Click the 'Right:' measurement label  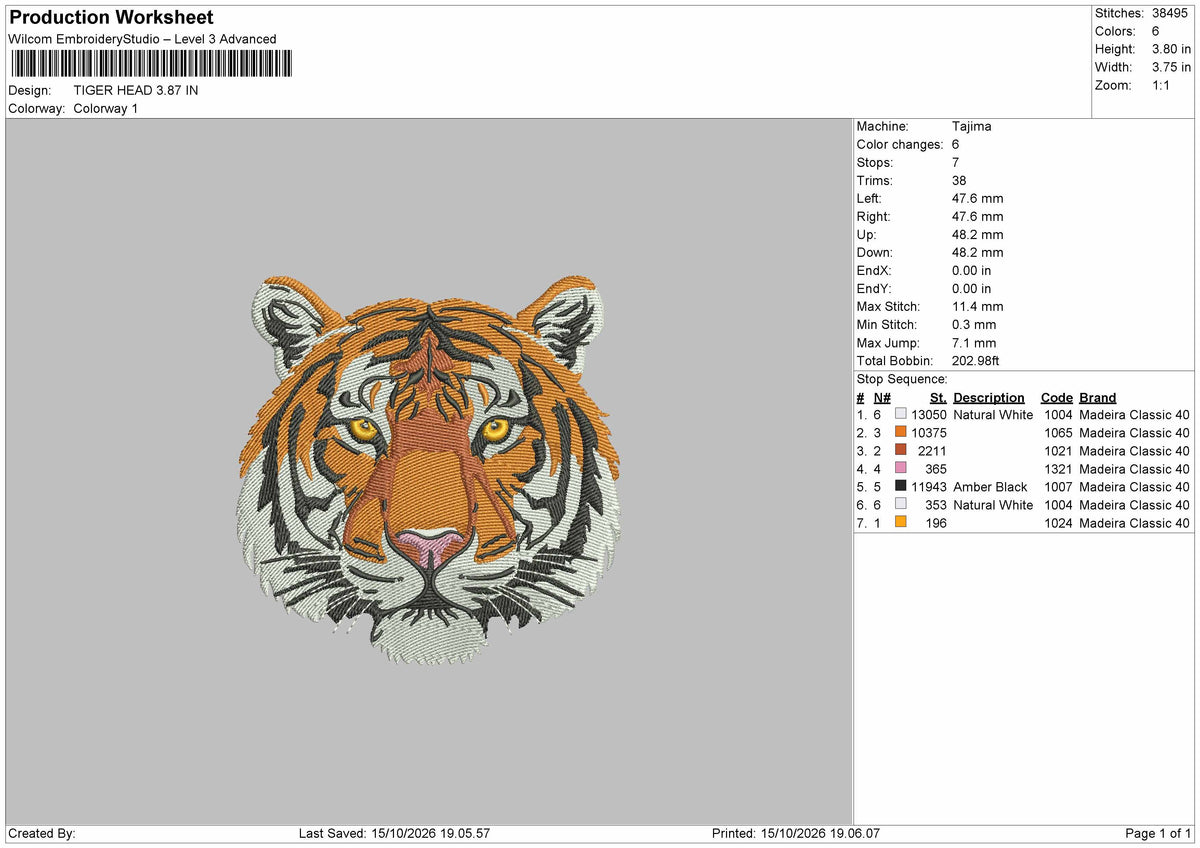pos(873,216)
